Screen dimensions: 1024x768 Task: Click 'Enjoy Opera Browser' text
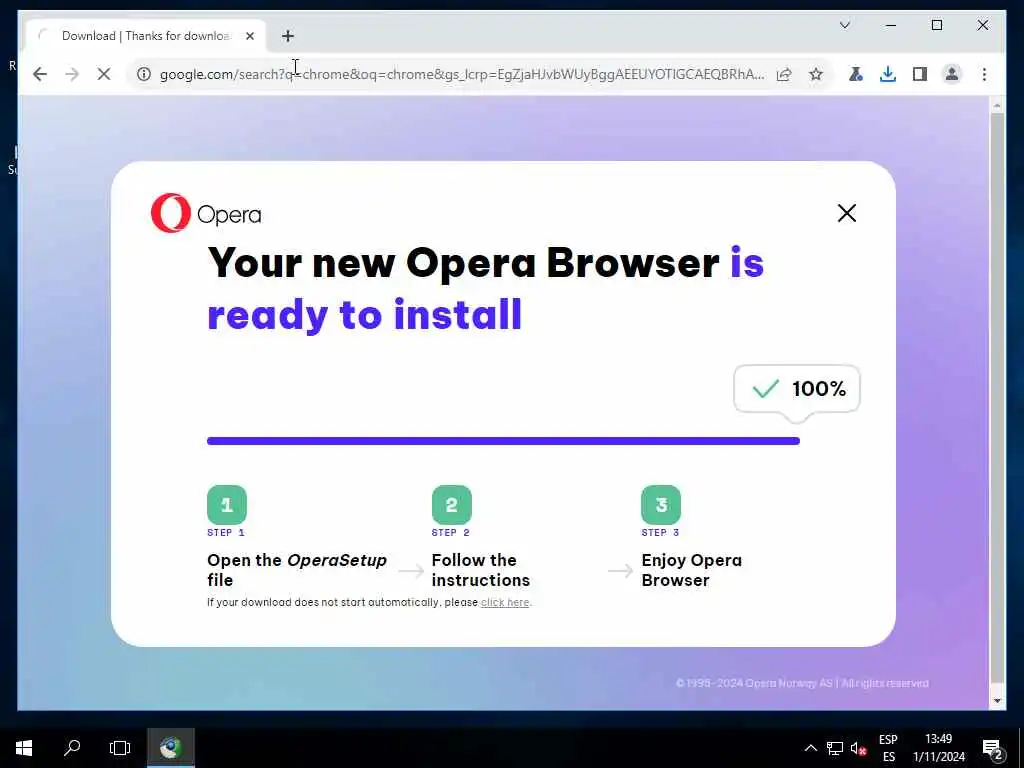(x=692, y=570)
